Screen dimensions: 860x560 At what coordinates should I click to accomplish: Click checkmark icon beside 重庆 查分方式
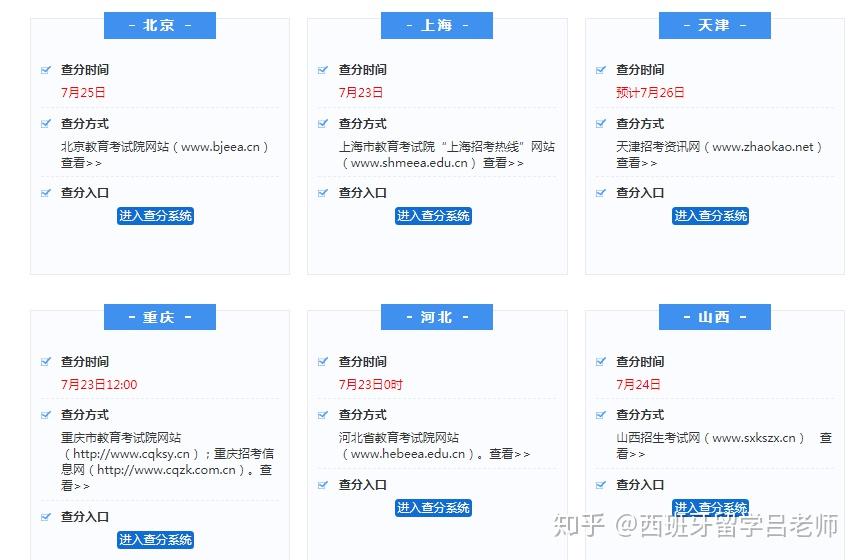(46, 415)
